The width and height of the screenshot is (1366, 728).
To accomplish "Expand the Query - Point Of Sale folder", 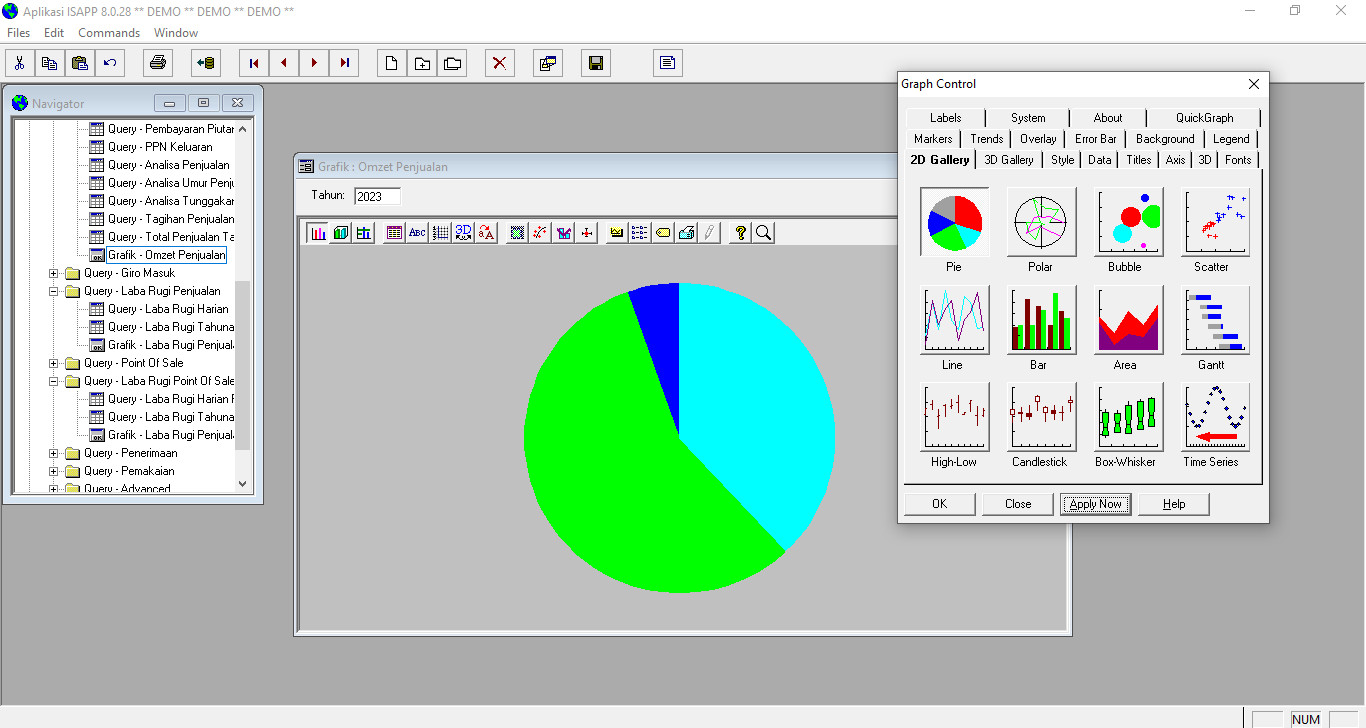I will [x=54, y=363].
